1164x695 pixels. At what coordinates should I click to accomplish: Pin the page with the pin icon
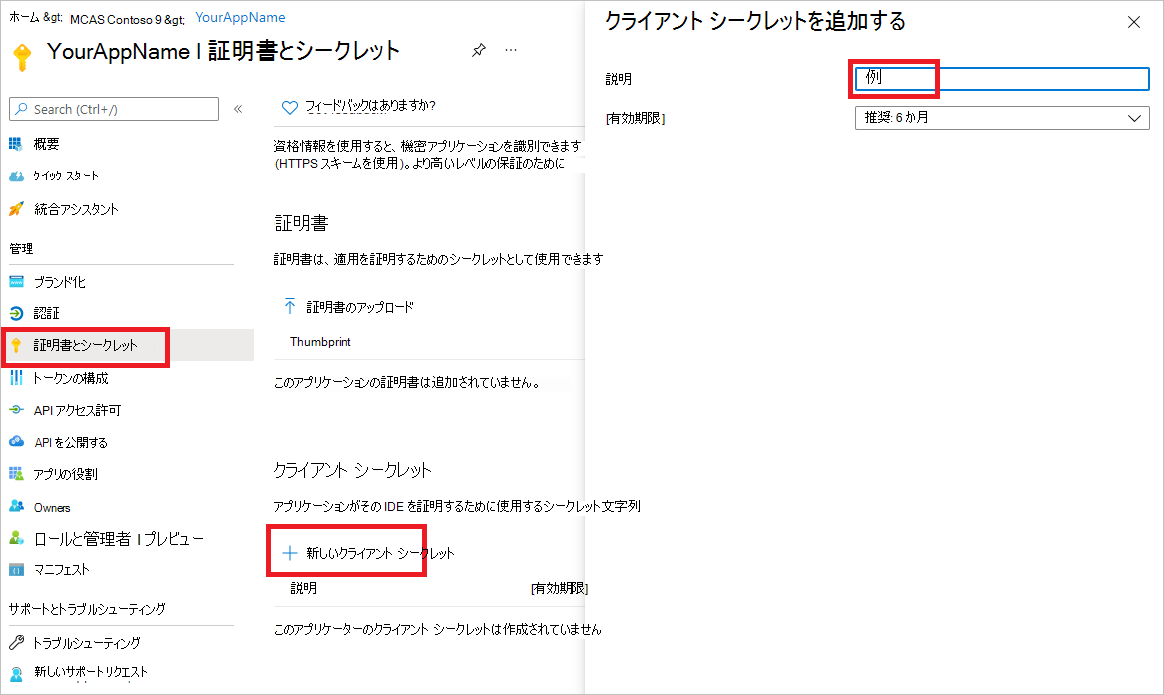tap(479, 50)
